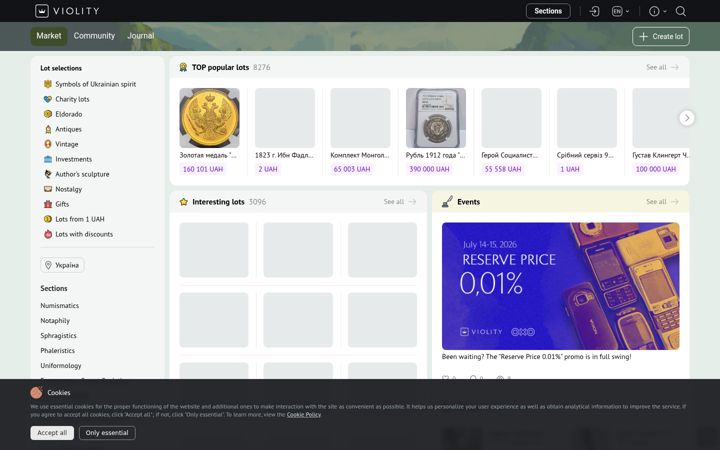Switch to the Community tab

[x=94, y=36]
